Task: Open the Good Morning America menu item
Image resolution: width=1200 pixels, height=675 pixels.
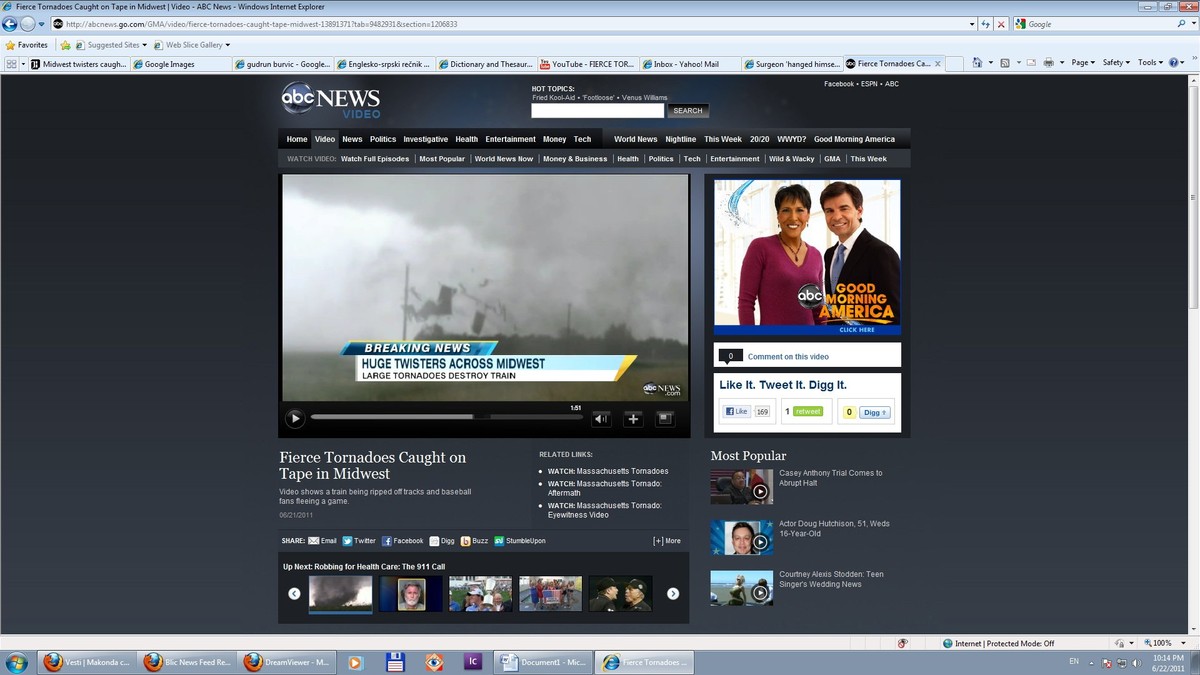Action: click(x=853, y=139)
